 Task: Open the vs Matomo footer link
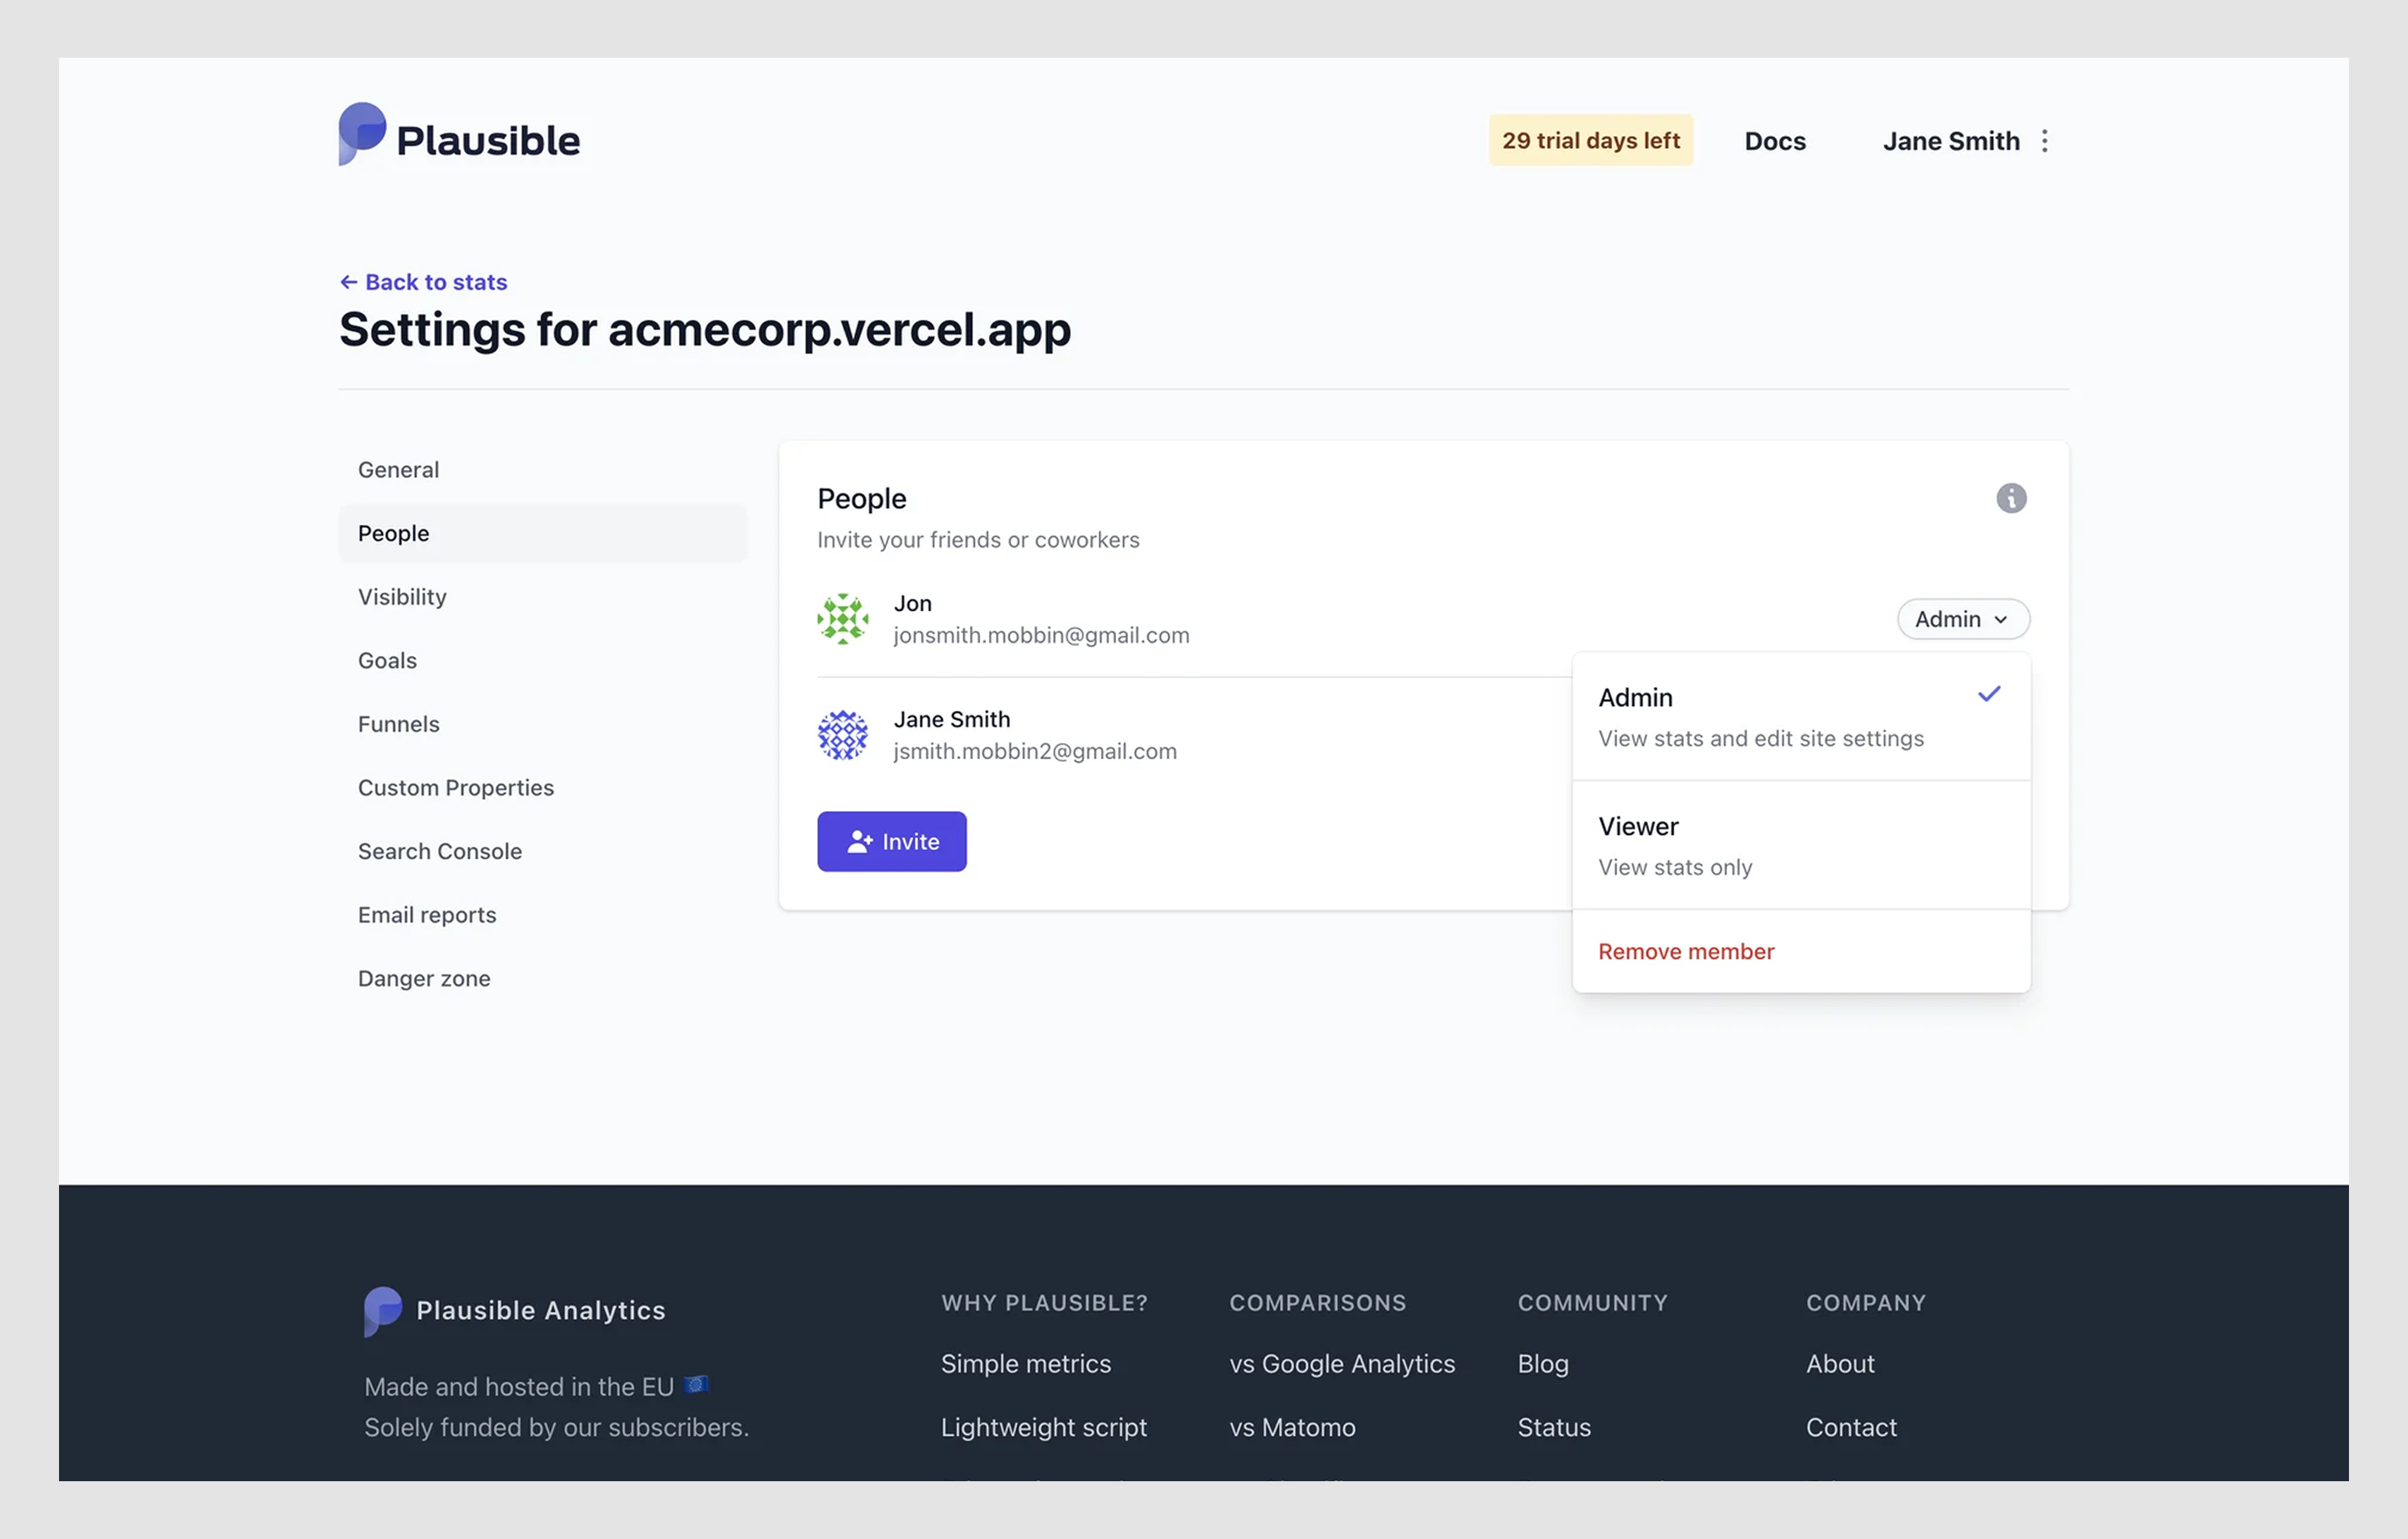1292,1428
